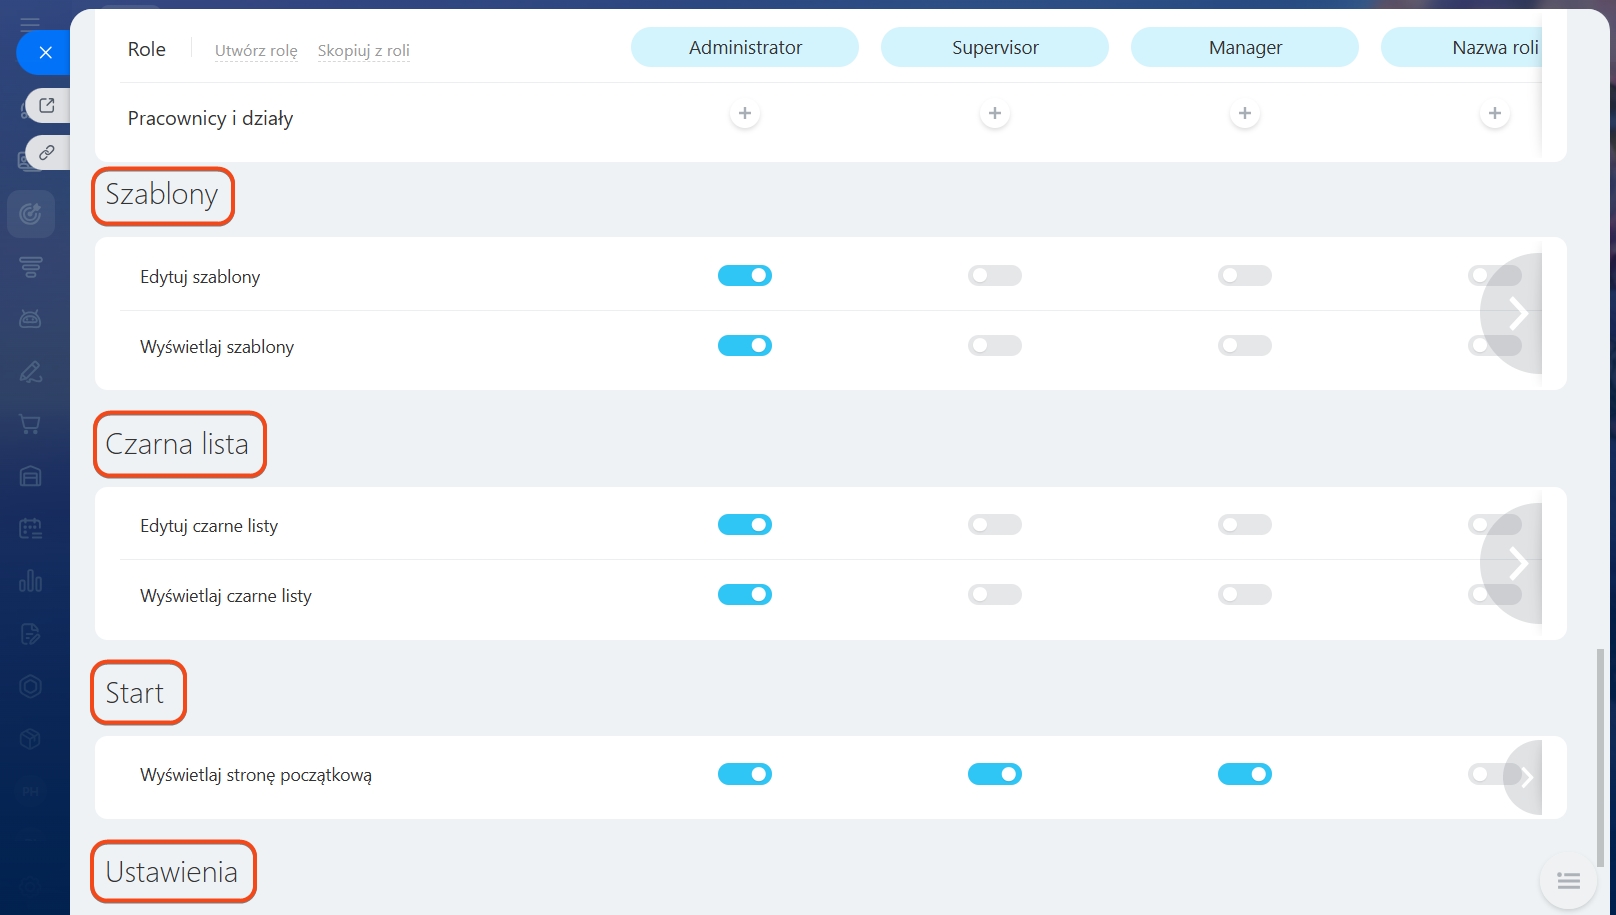This screenshot has width=1616, height=915.
Task: Disable Edytuj szablony for Administrator
Action: pyautogui.click(x=745, y=275)
